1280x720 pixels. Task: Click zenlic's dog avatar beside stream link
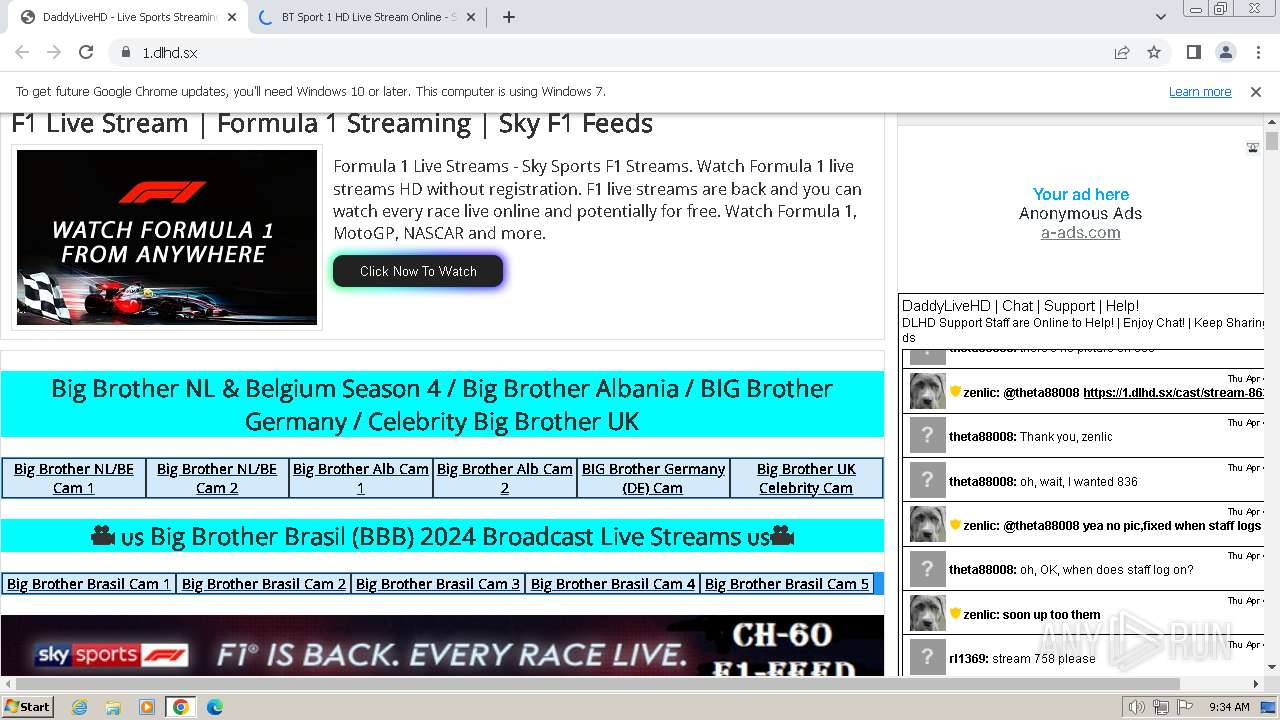pyautogui.click(x=927, y=391)
